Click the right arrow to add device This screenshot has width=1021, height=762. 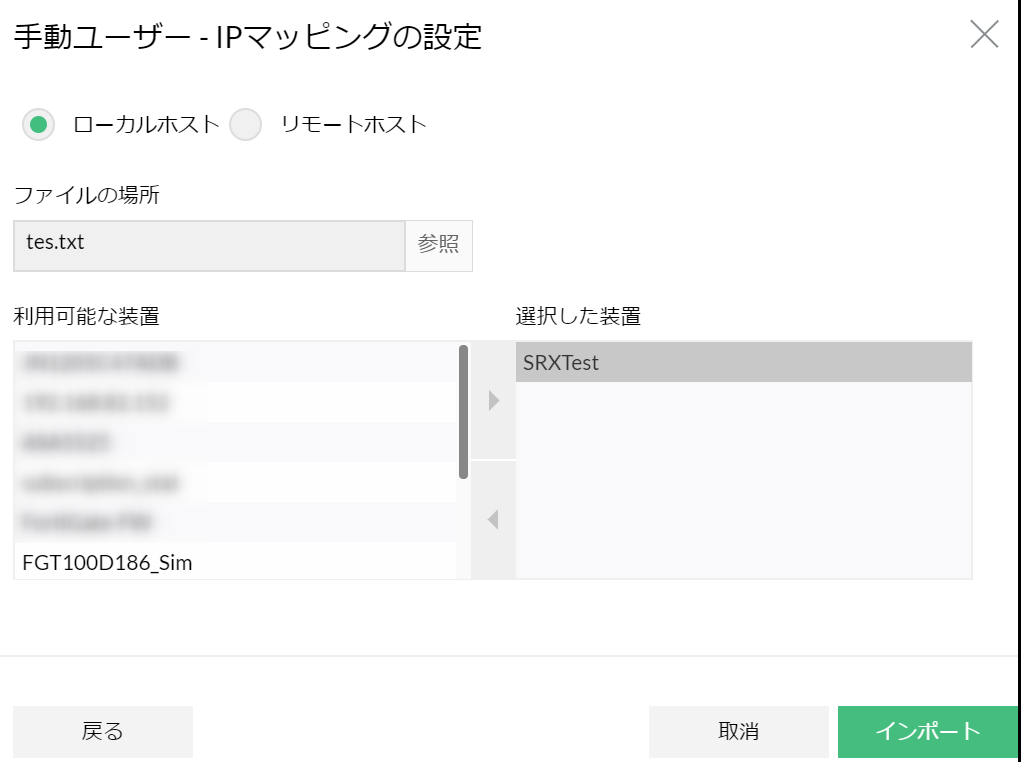coord(493,401)
